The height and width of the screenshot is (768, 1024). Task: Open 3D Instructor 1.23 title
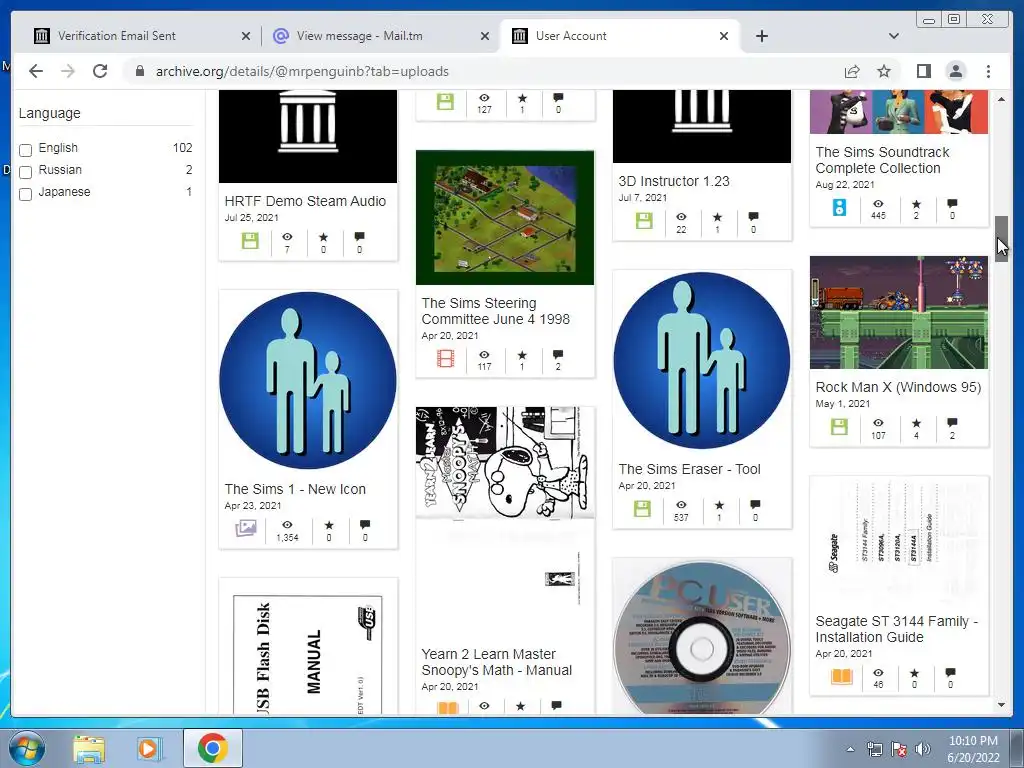(673, 181)
